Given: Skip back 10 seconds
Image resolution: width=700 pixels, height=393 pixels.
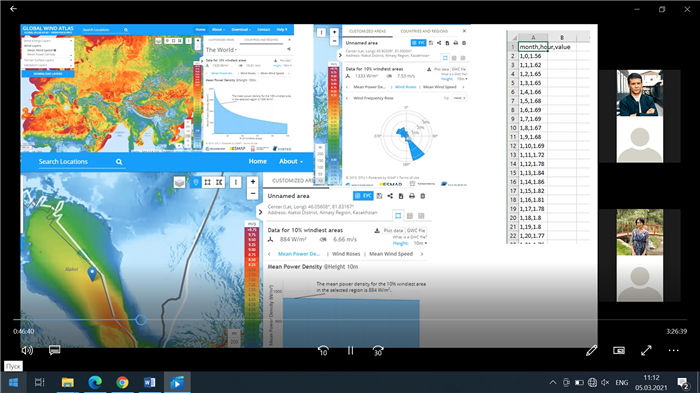Looking at the screenshot, I should (x=323, y=351).
